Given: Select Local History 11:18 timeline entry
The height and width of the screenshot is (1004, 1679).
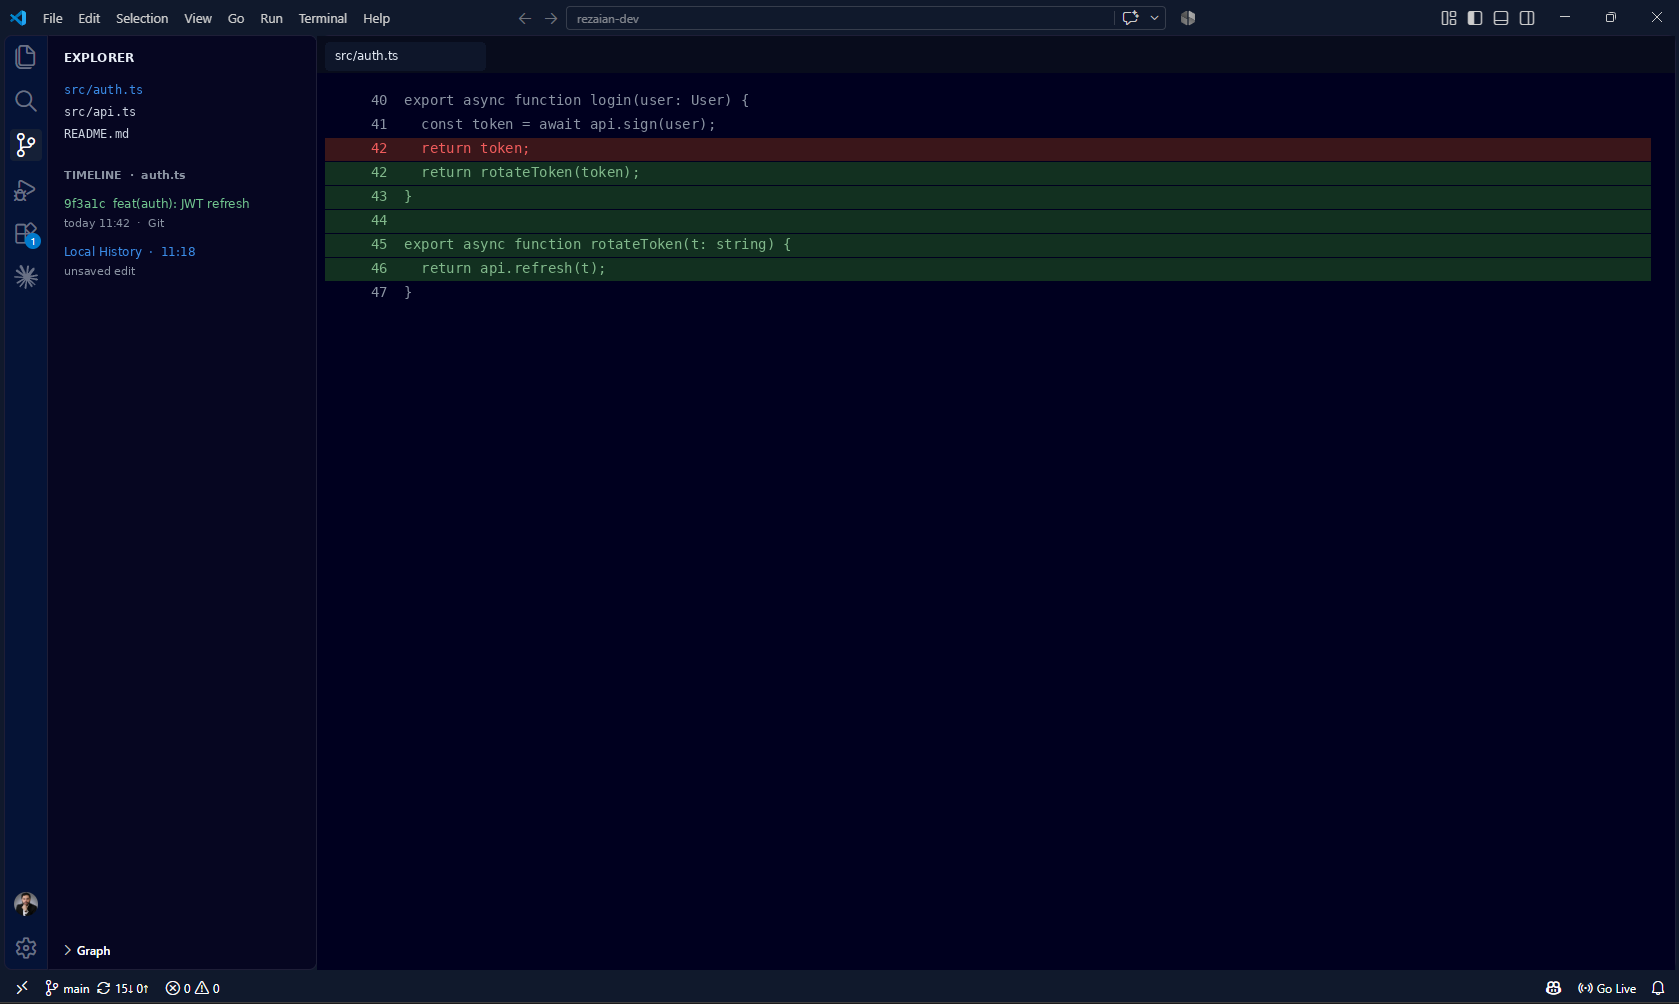Looking at the screenshot, I should [130, 251].
